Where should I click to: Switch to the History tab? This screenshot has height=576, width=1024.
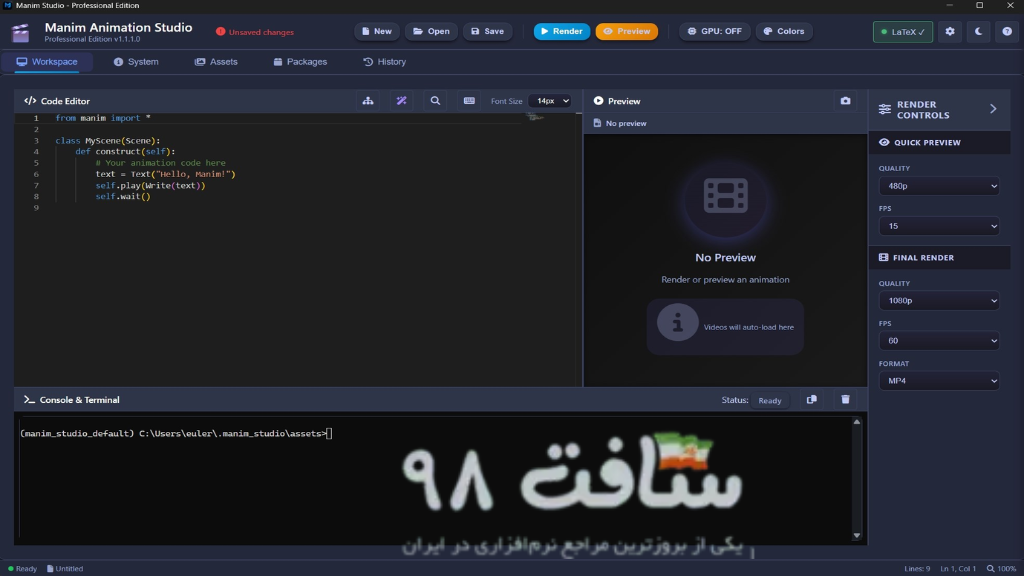tap(385, 61)
